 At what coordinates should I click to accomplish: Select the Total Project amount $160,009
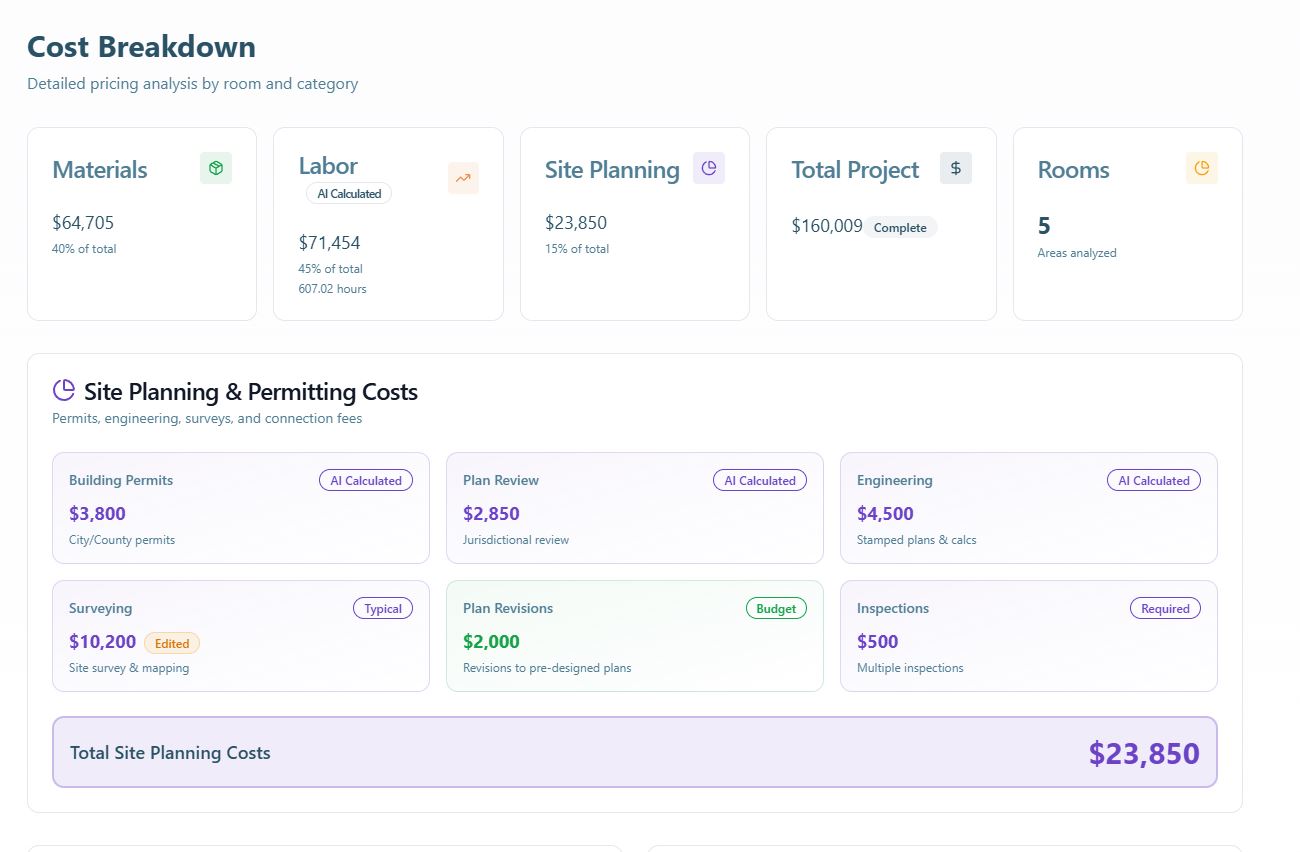(827, 226)
